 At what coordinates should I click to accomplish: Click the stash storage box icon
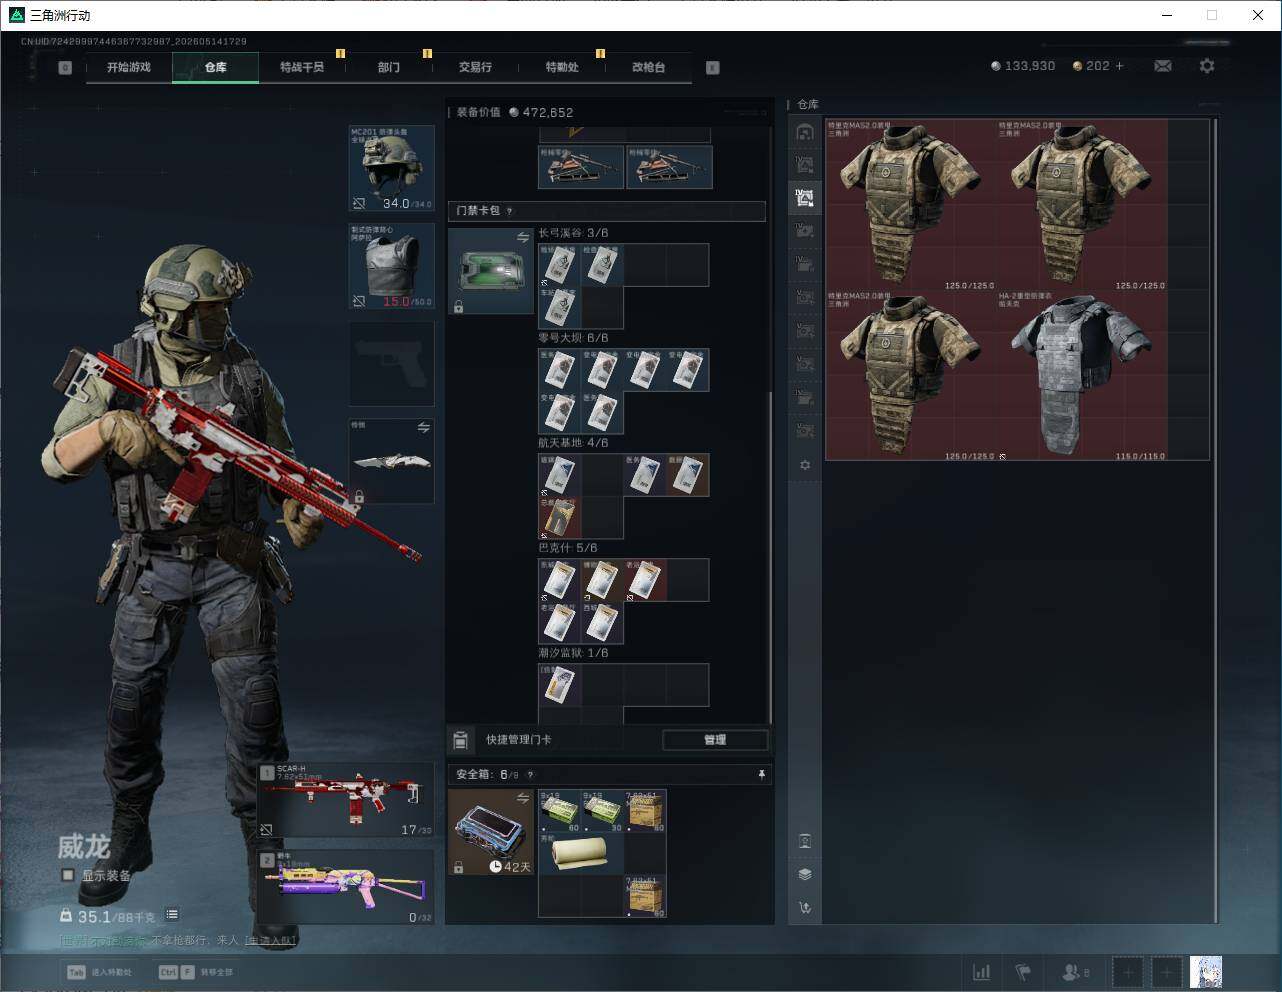[x=805, y=841]
